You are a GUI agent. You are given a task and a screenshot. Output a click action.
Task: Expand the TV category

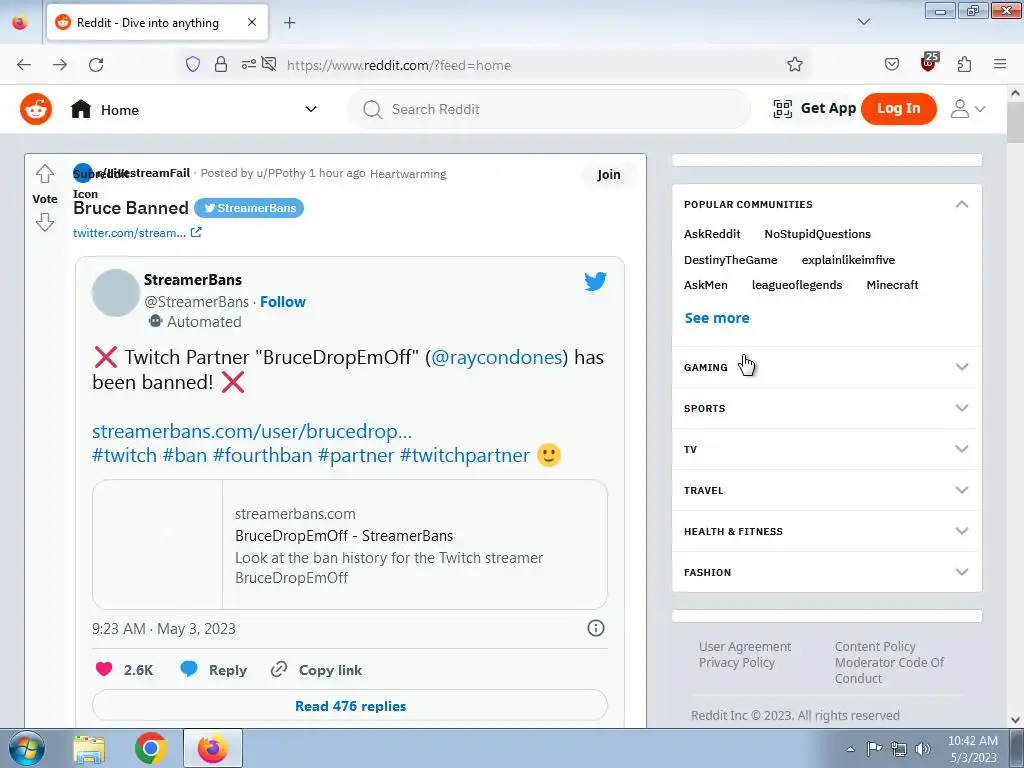point(826,449)
